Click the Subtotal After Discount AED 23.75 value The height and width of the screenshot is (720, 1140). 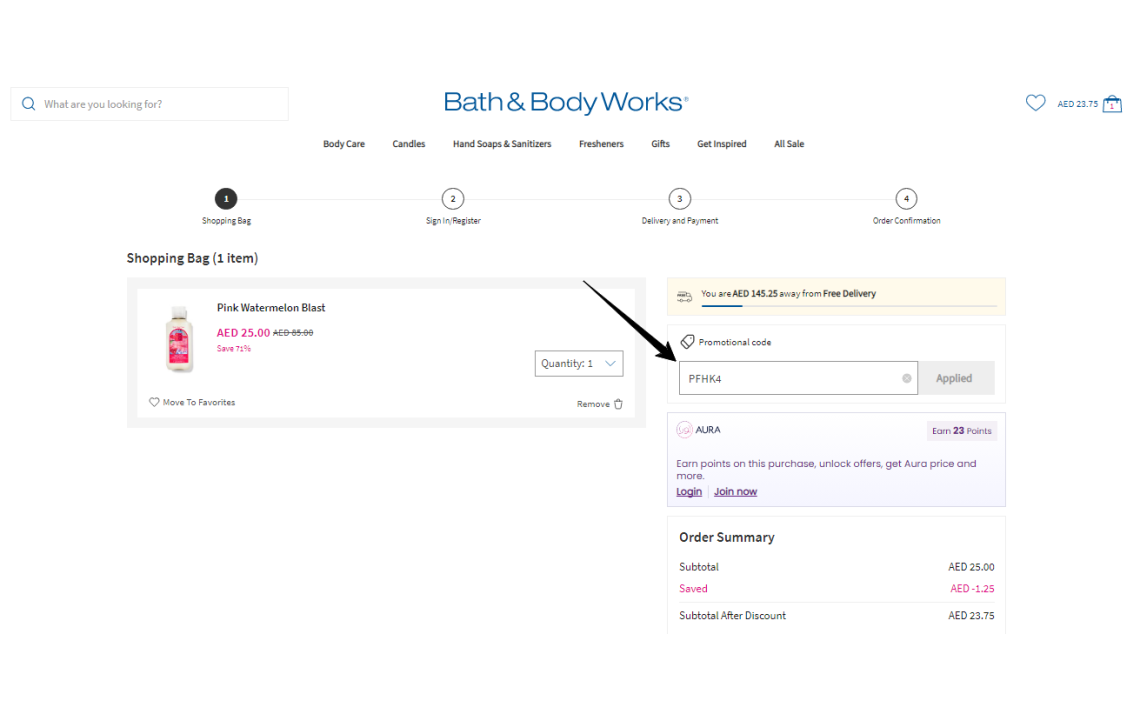coord(971,615)
